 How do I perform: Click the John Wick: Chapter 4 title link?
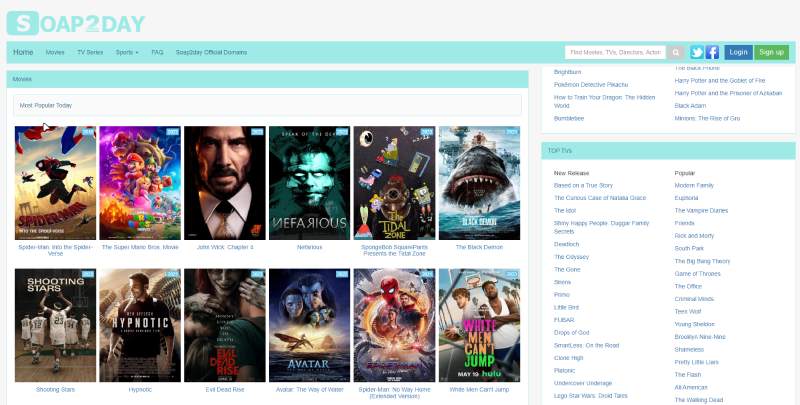225,247
